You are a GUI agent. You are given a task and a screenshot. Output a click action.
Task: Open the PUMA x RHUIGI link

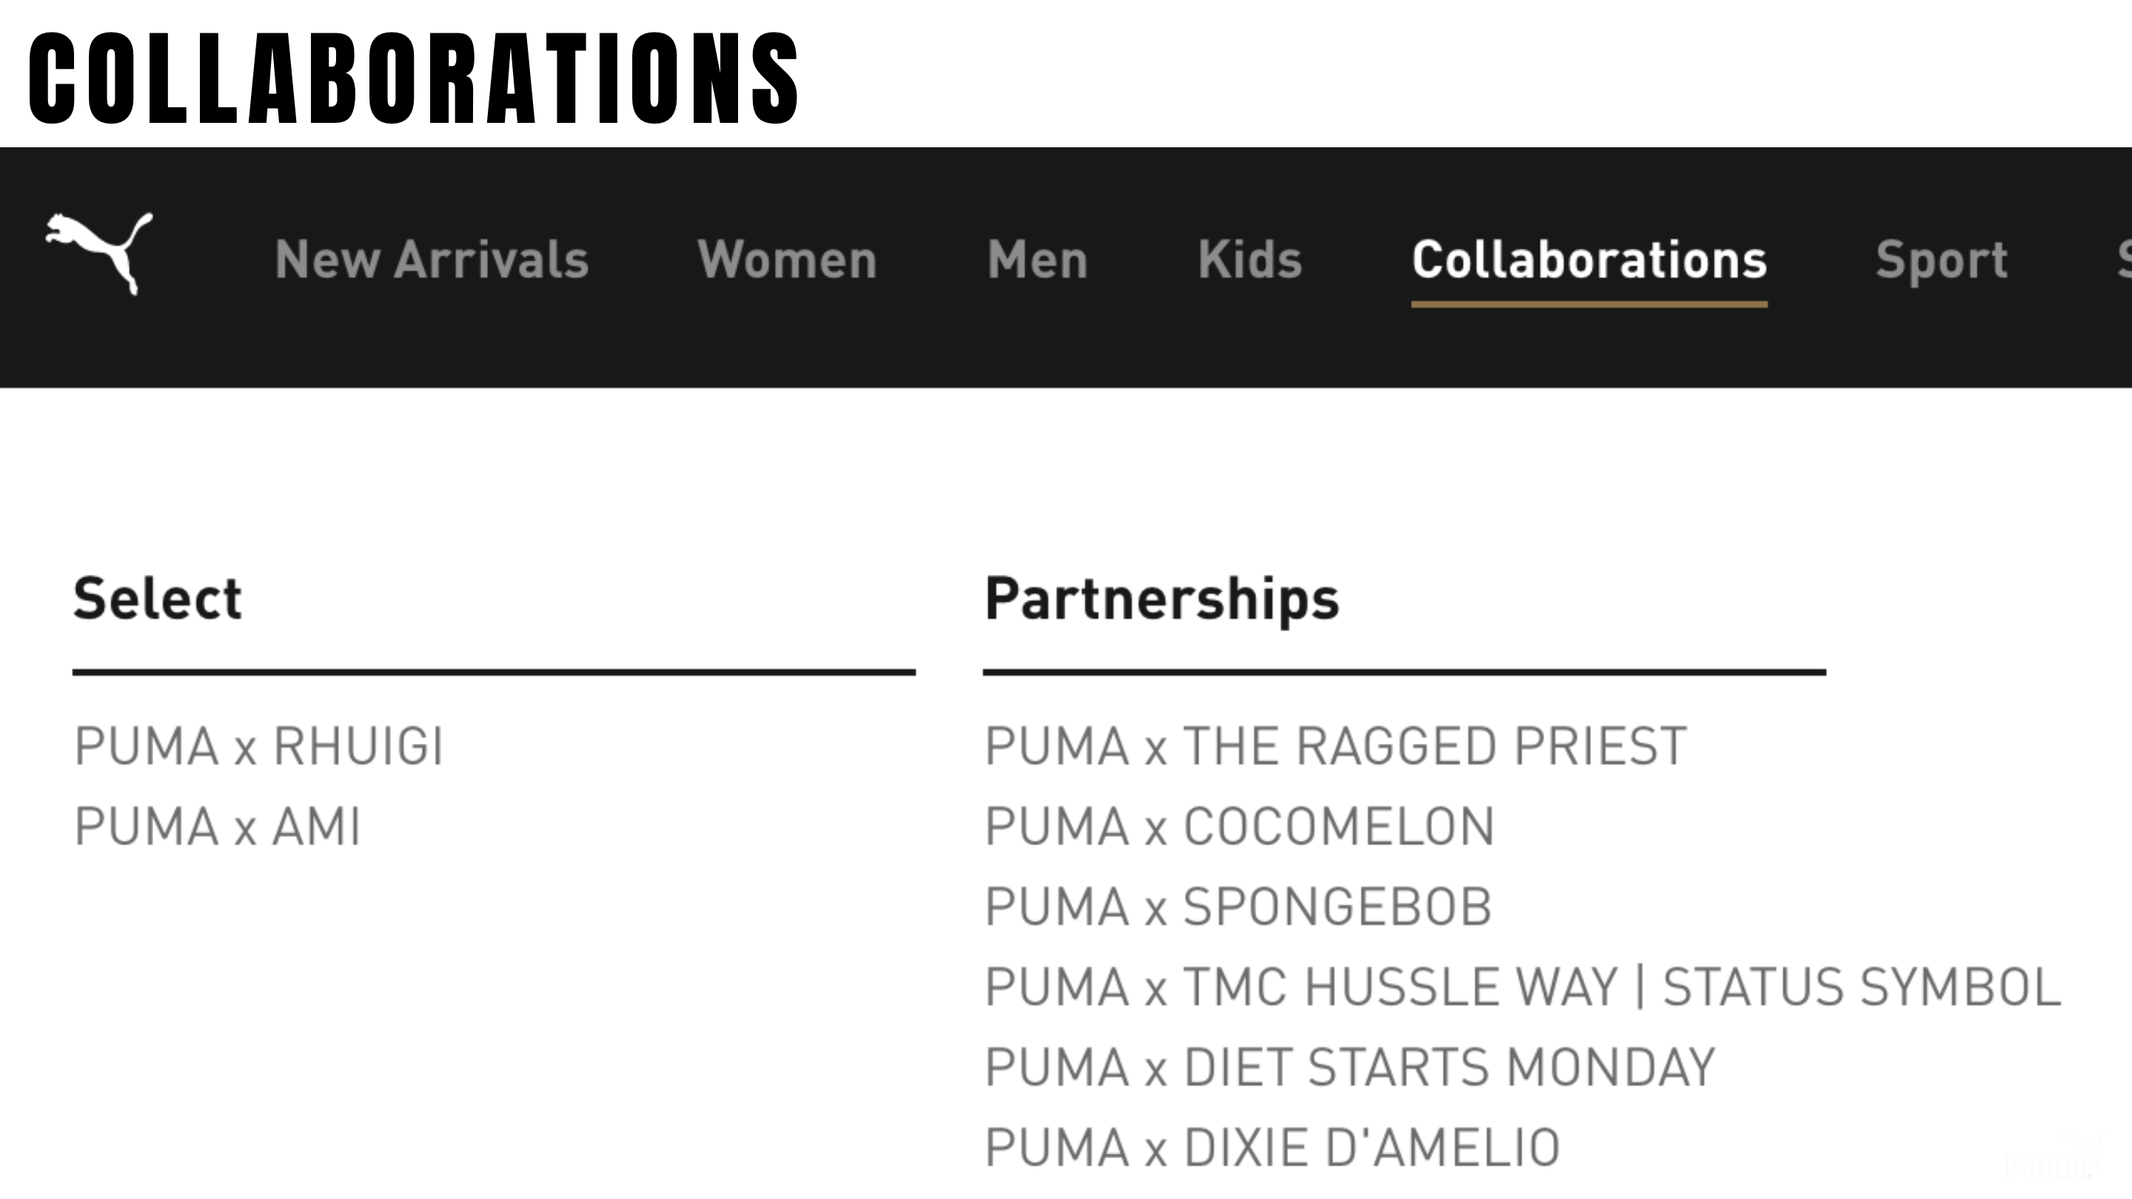259,747
